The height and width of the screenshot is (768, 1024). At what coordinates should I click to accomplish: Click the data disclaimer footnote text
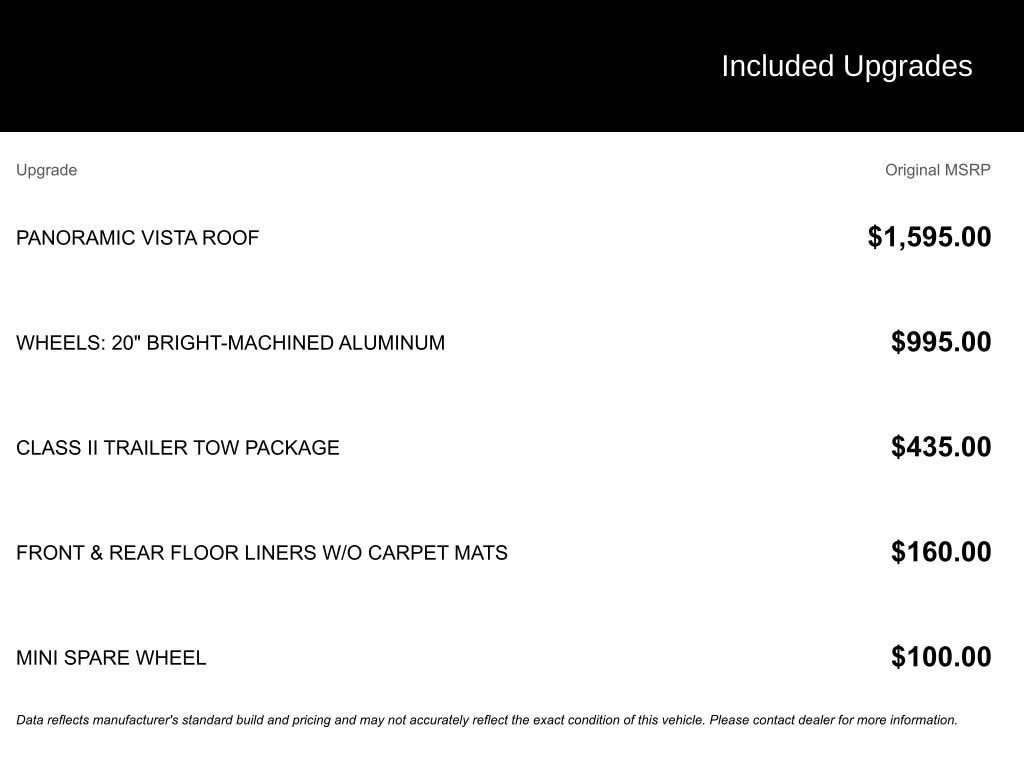pos(487,720)
